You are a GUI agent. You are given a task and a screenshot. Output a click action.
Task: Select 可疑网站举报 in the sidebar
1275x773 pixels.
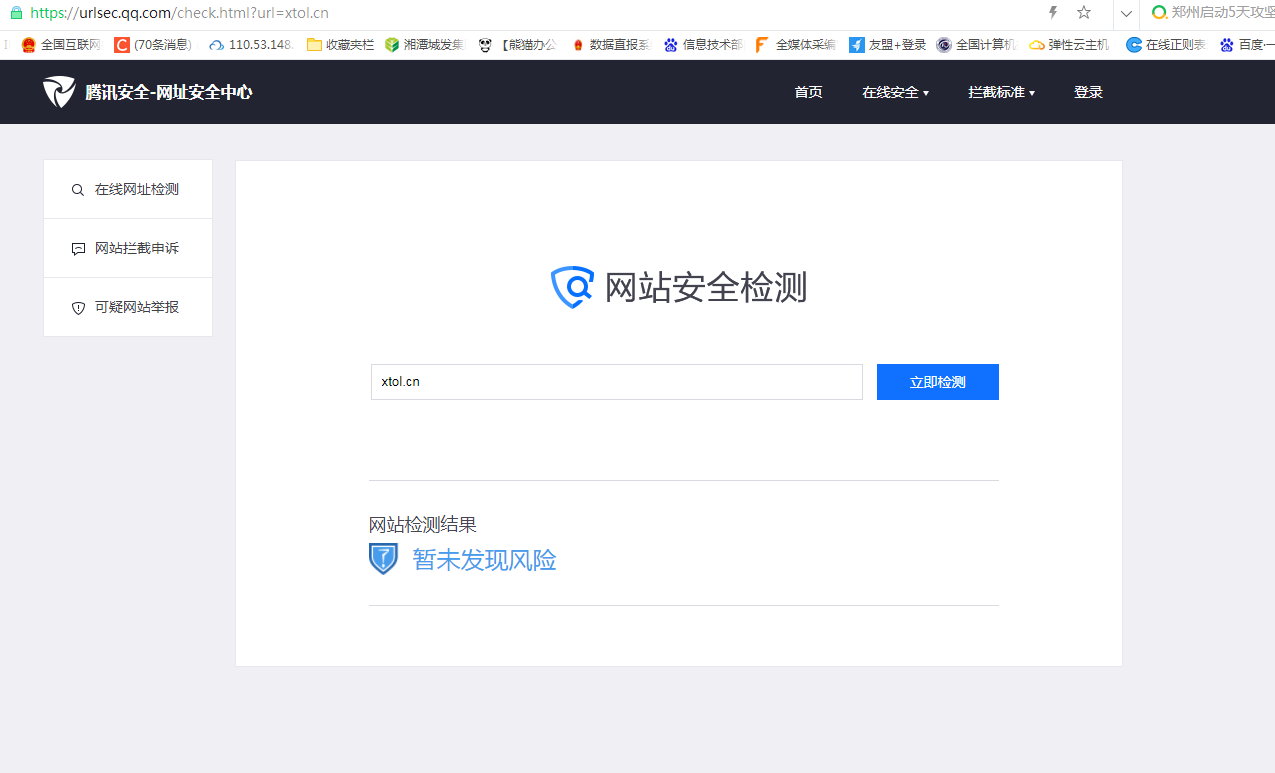pyautogui.click(x=128, y=307)
